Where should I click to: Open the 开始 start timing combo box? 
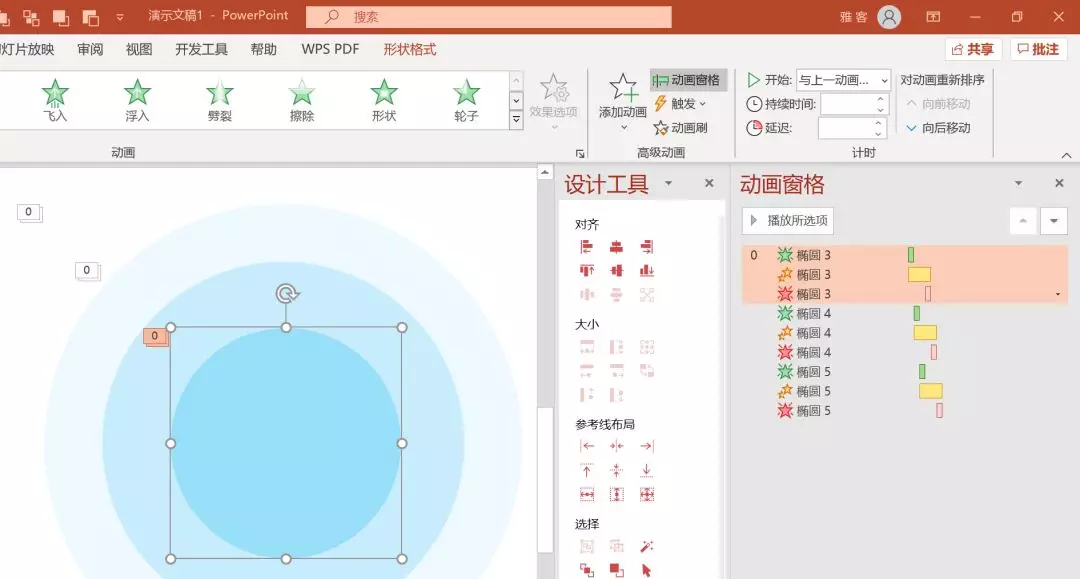point(843,80)
